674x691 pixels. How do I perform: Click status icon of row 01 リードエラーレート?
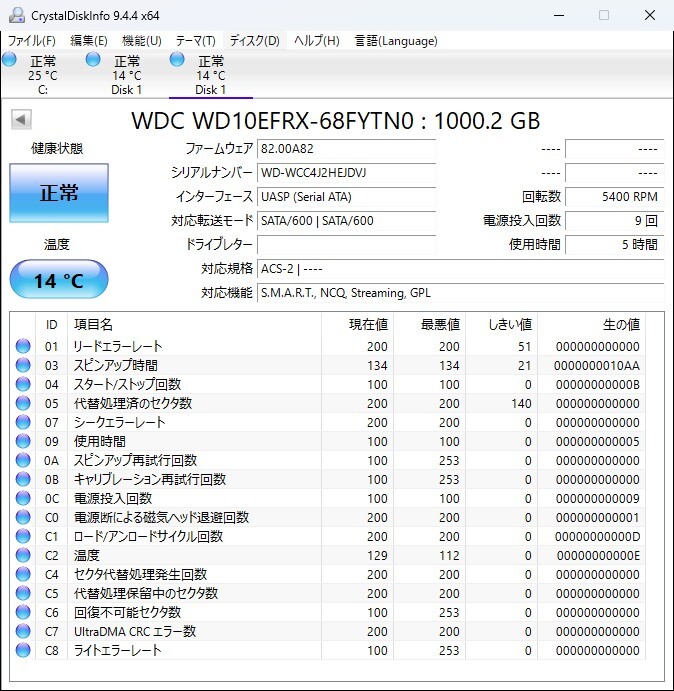click(23, 346)
